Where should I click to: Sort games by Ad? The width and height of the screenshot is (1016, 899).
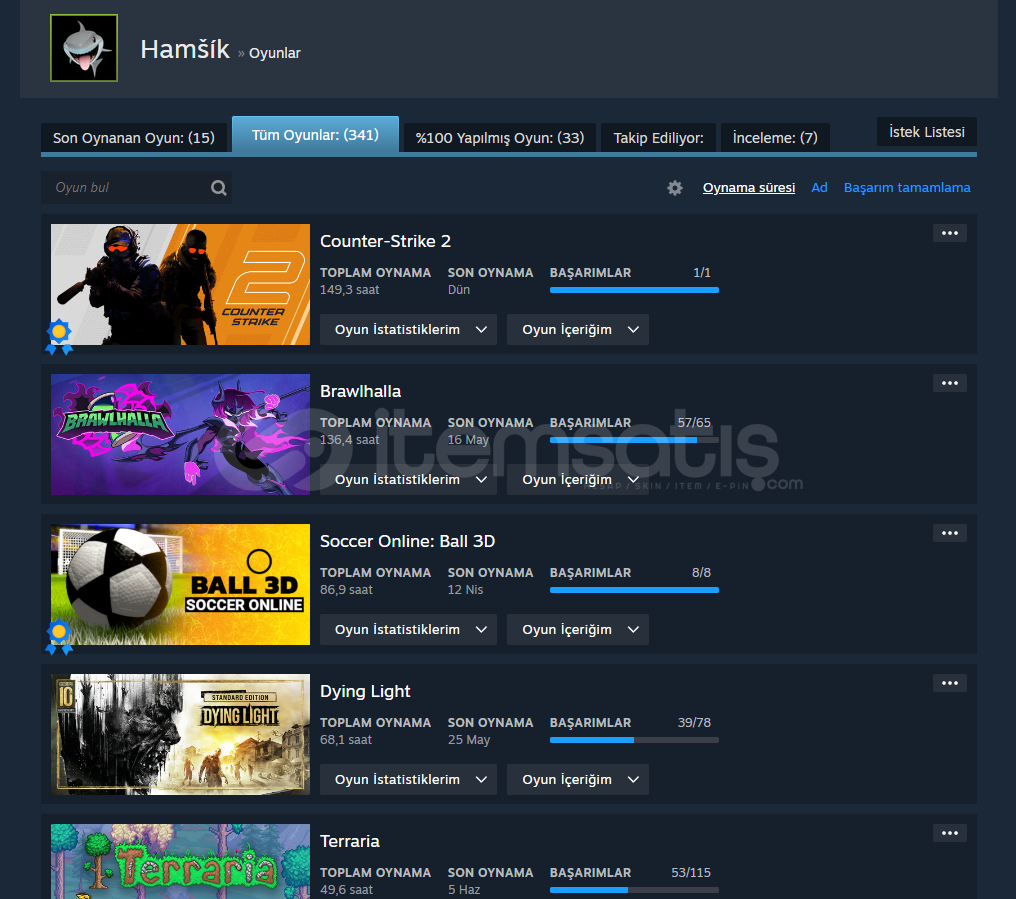click(x=819, y=187)
